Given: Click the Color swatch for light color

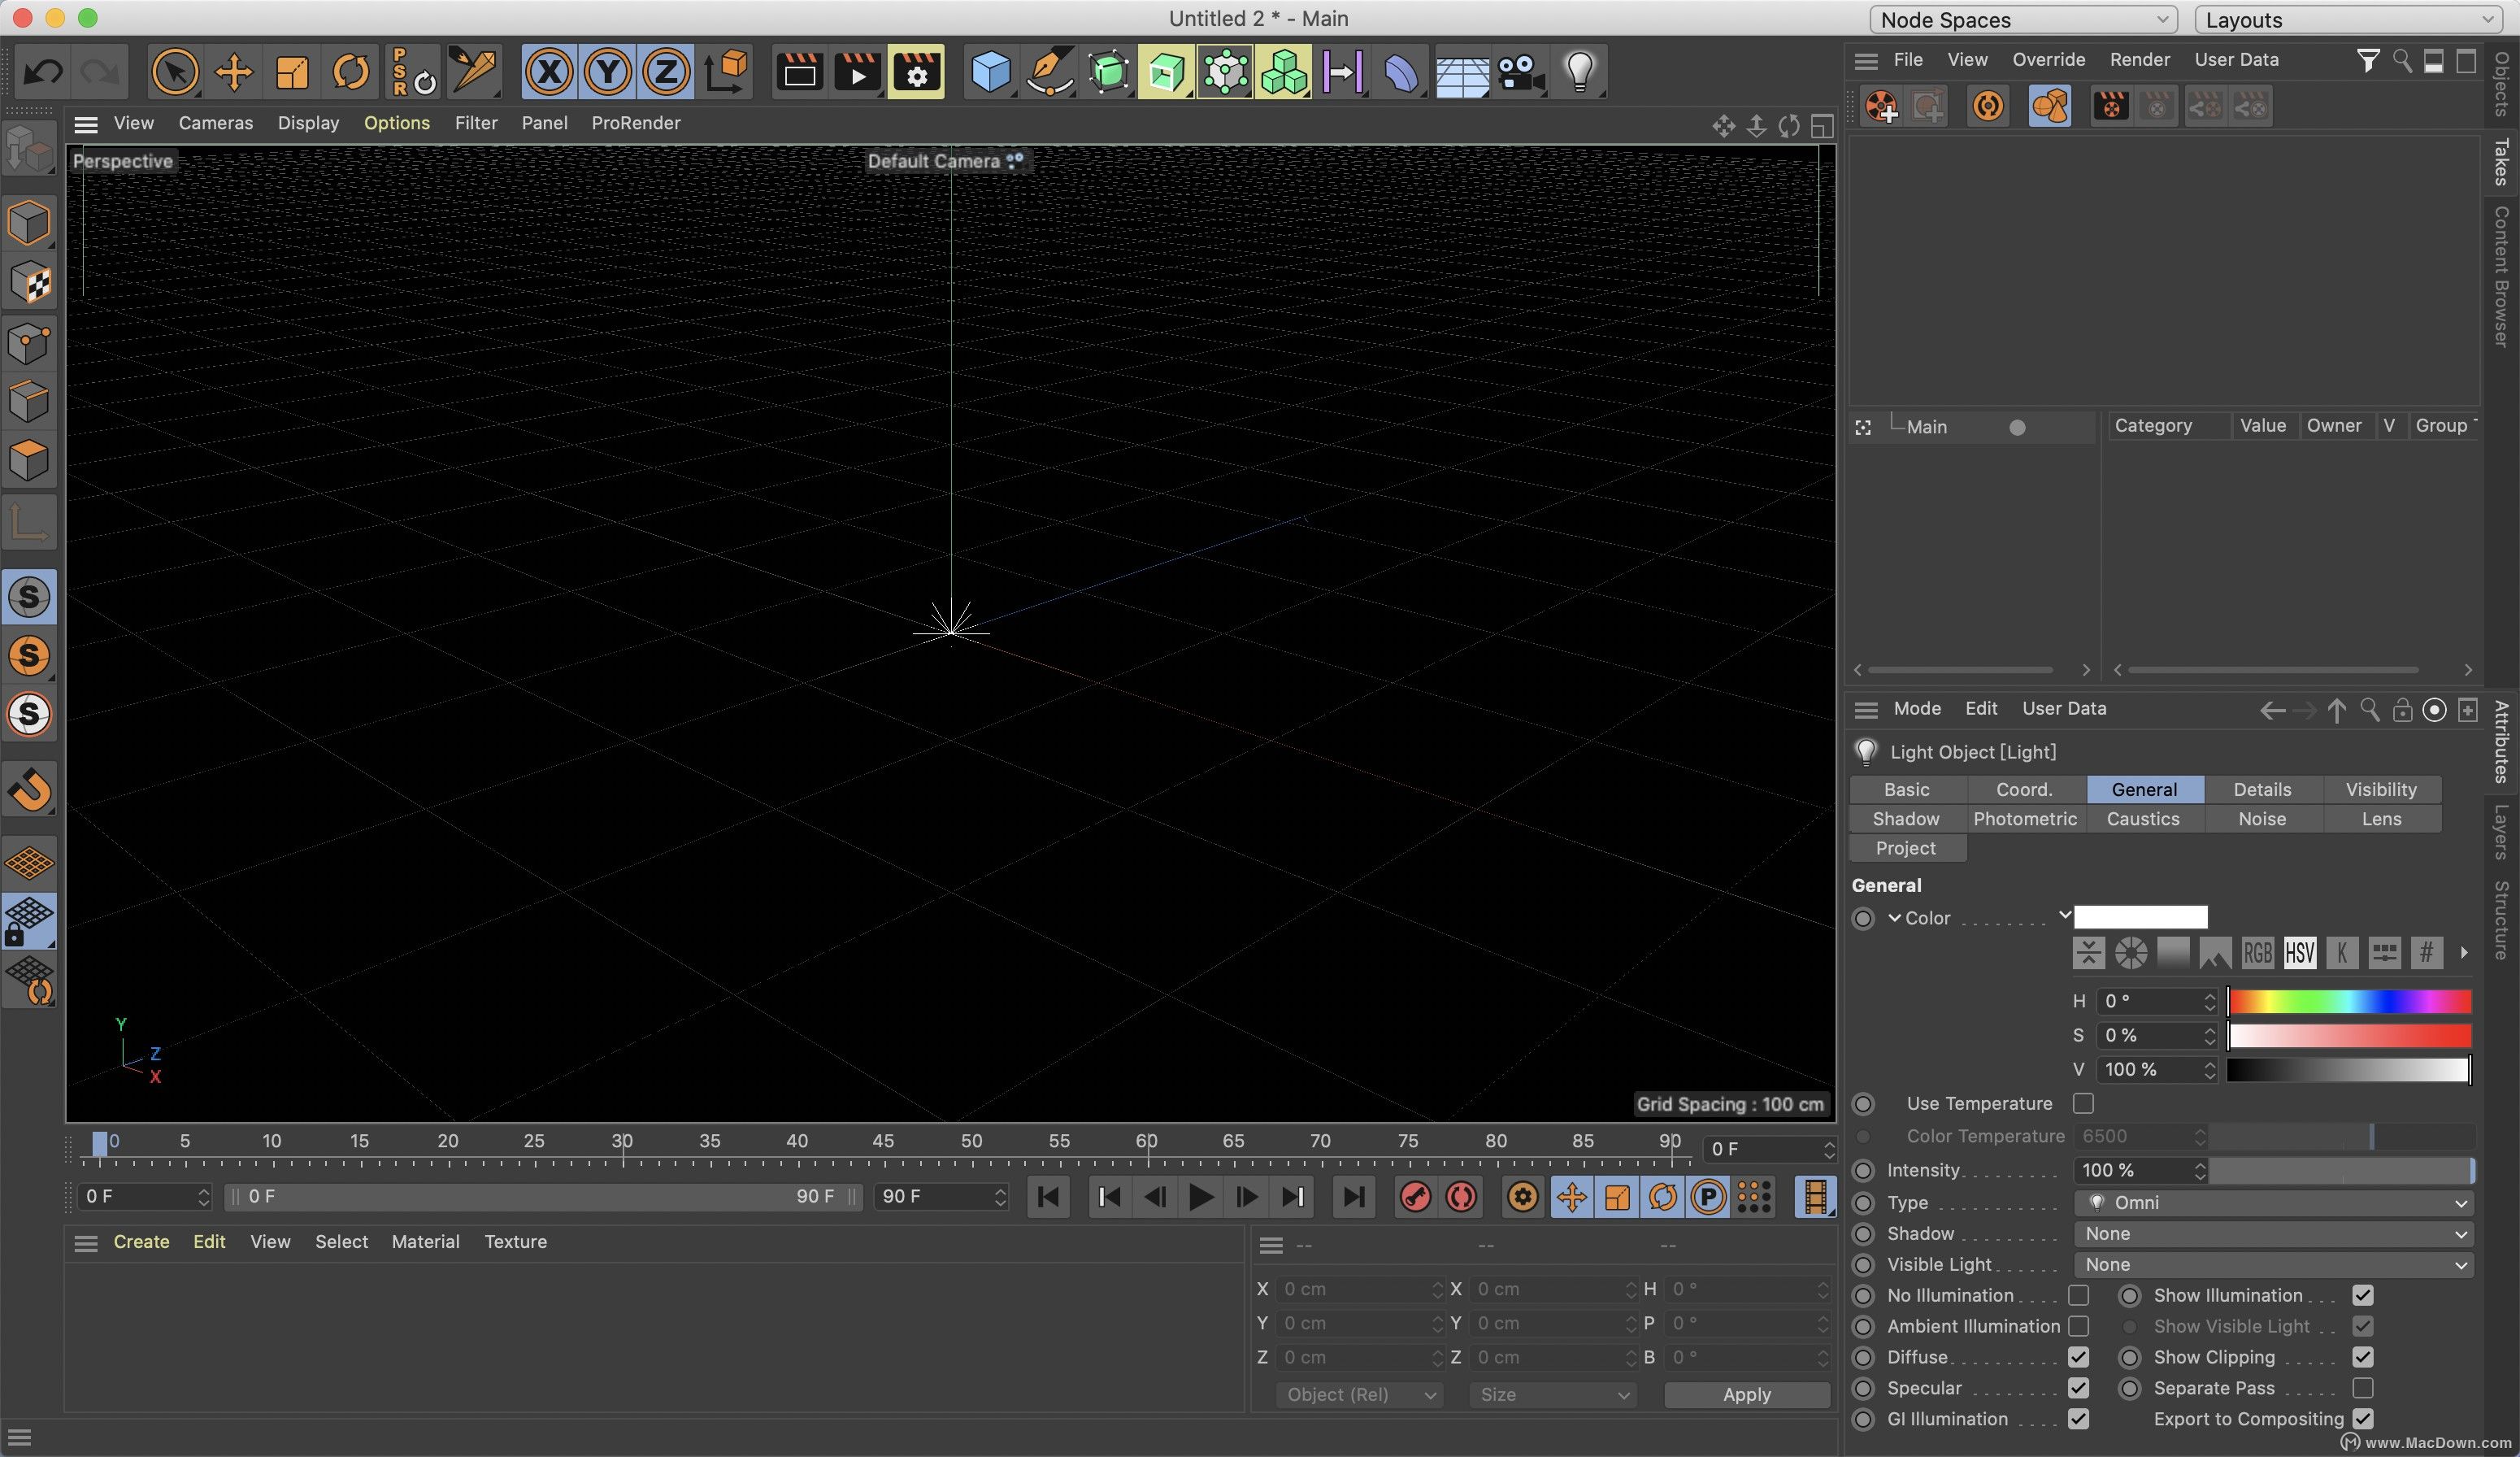Looking at the screenshot, I should 2140,916.
